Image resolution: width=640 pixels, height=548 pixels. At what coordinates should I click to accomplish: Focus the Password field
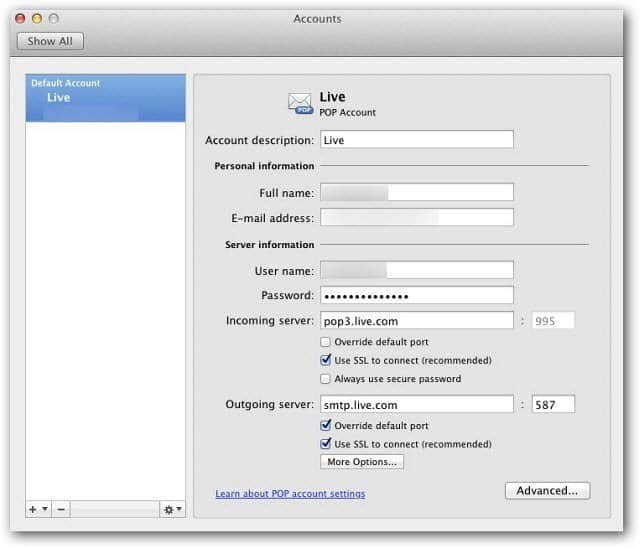point(417,295)
